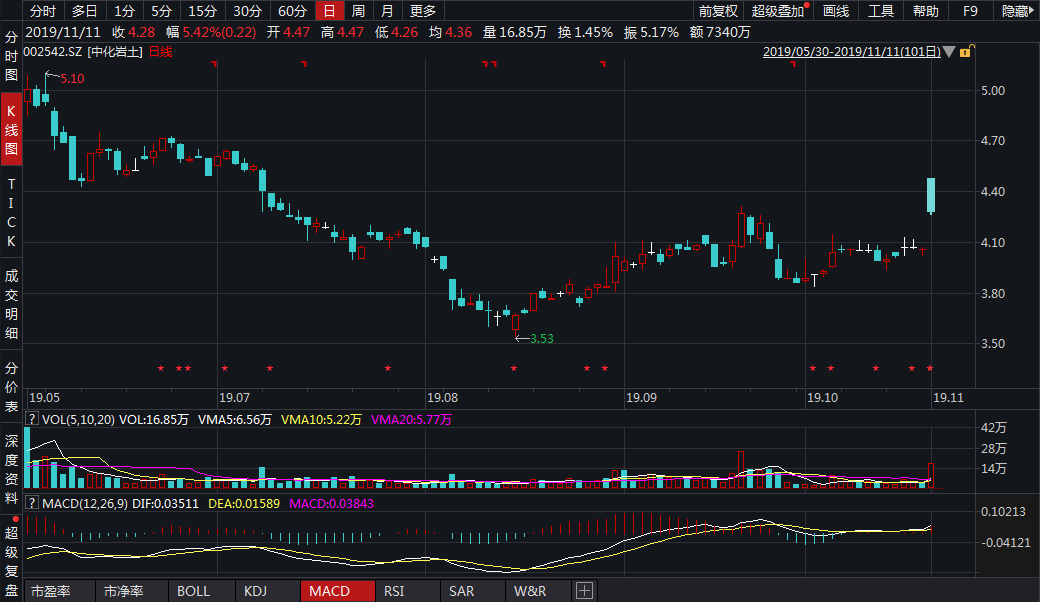The width and height of the screenshot is (1040, 602).
Task: Click the stock code 002542.SZ label
Action: pos(52,52)
